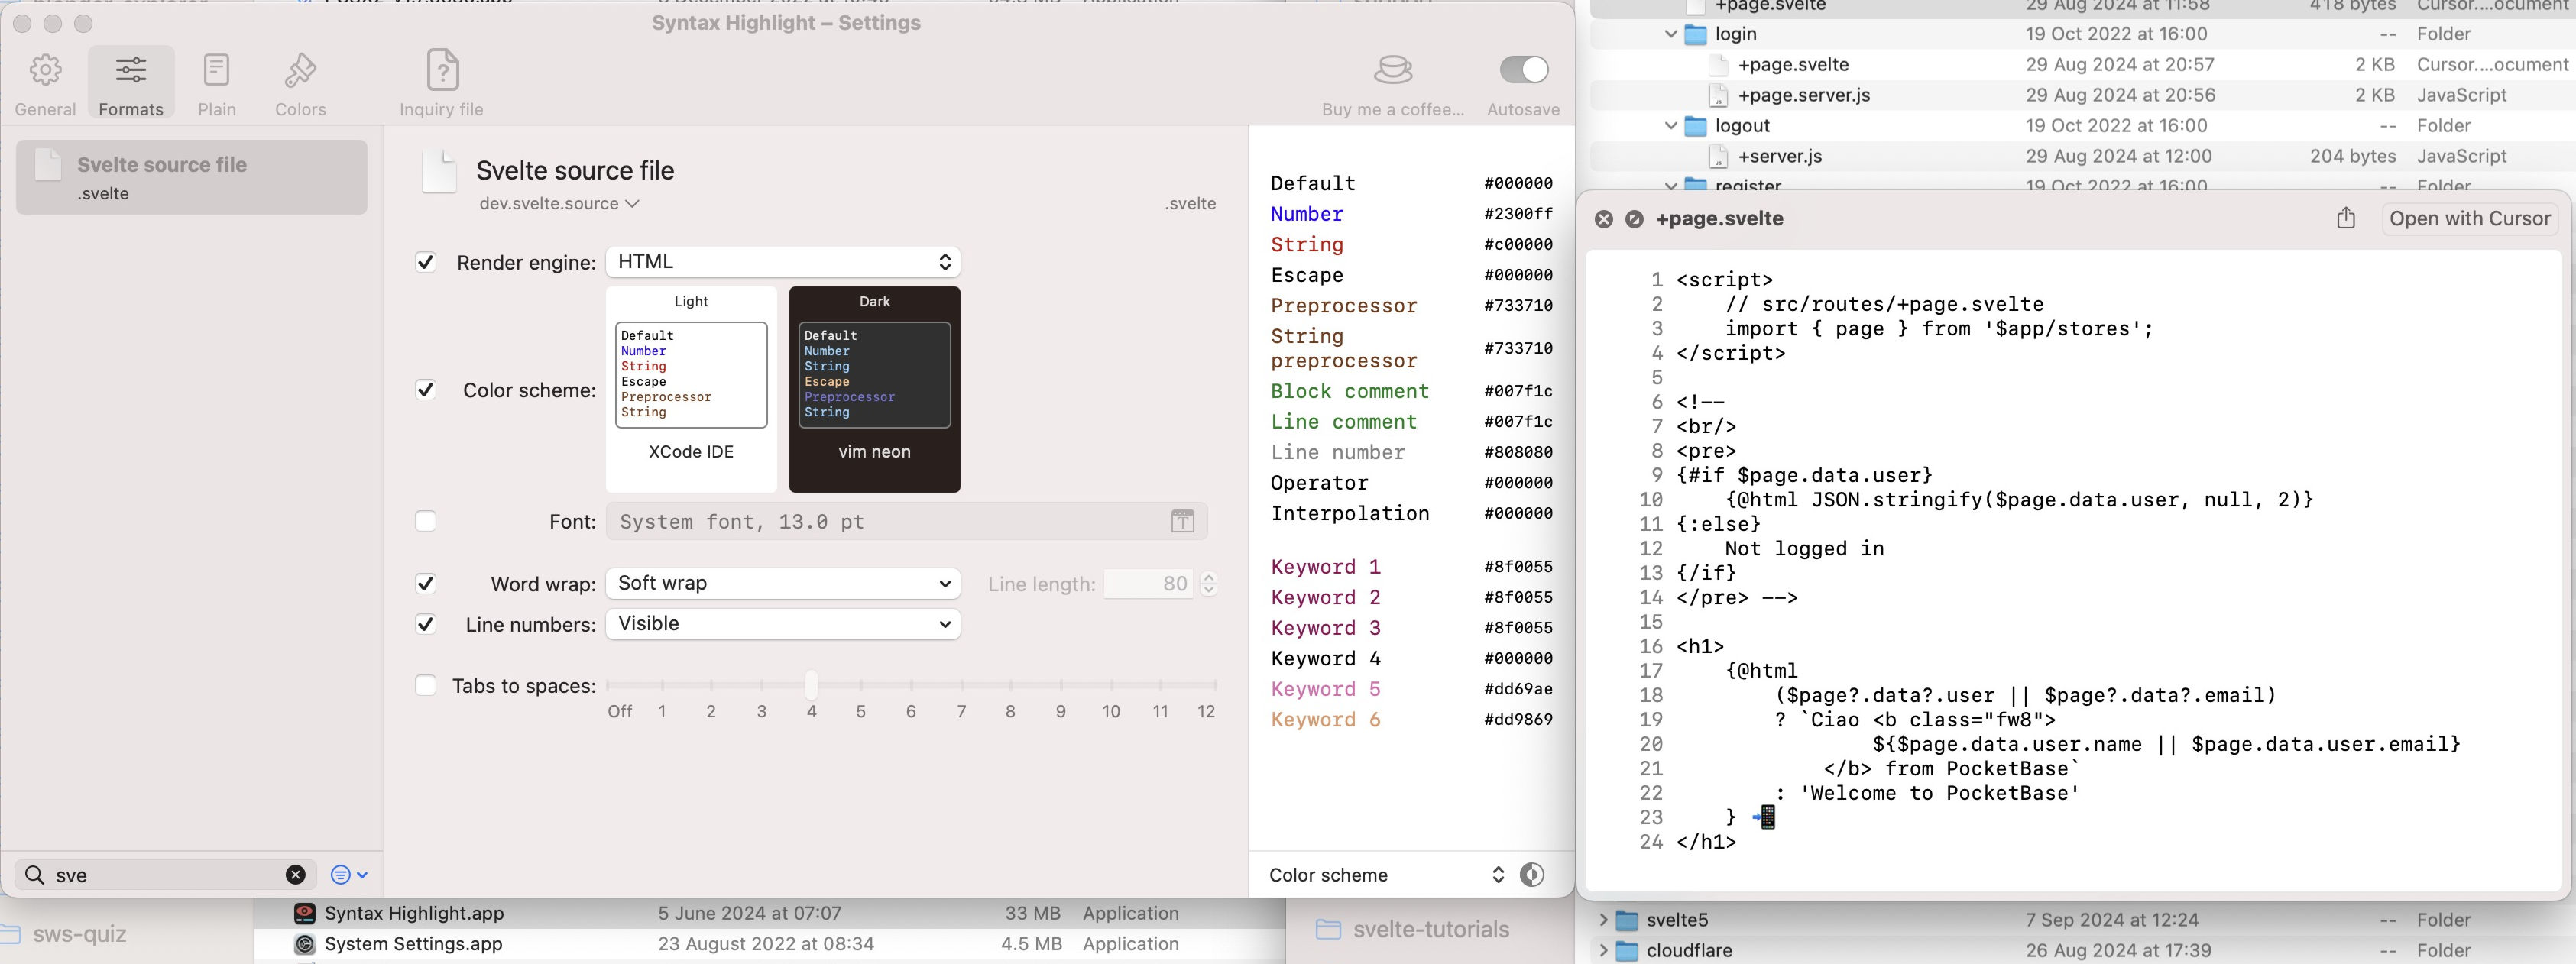
Task: Open the Soft wrap dropdown
Action: 783,583
